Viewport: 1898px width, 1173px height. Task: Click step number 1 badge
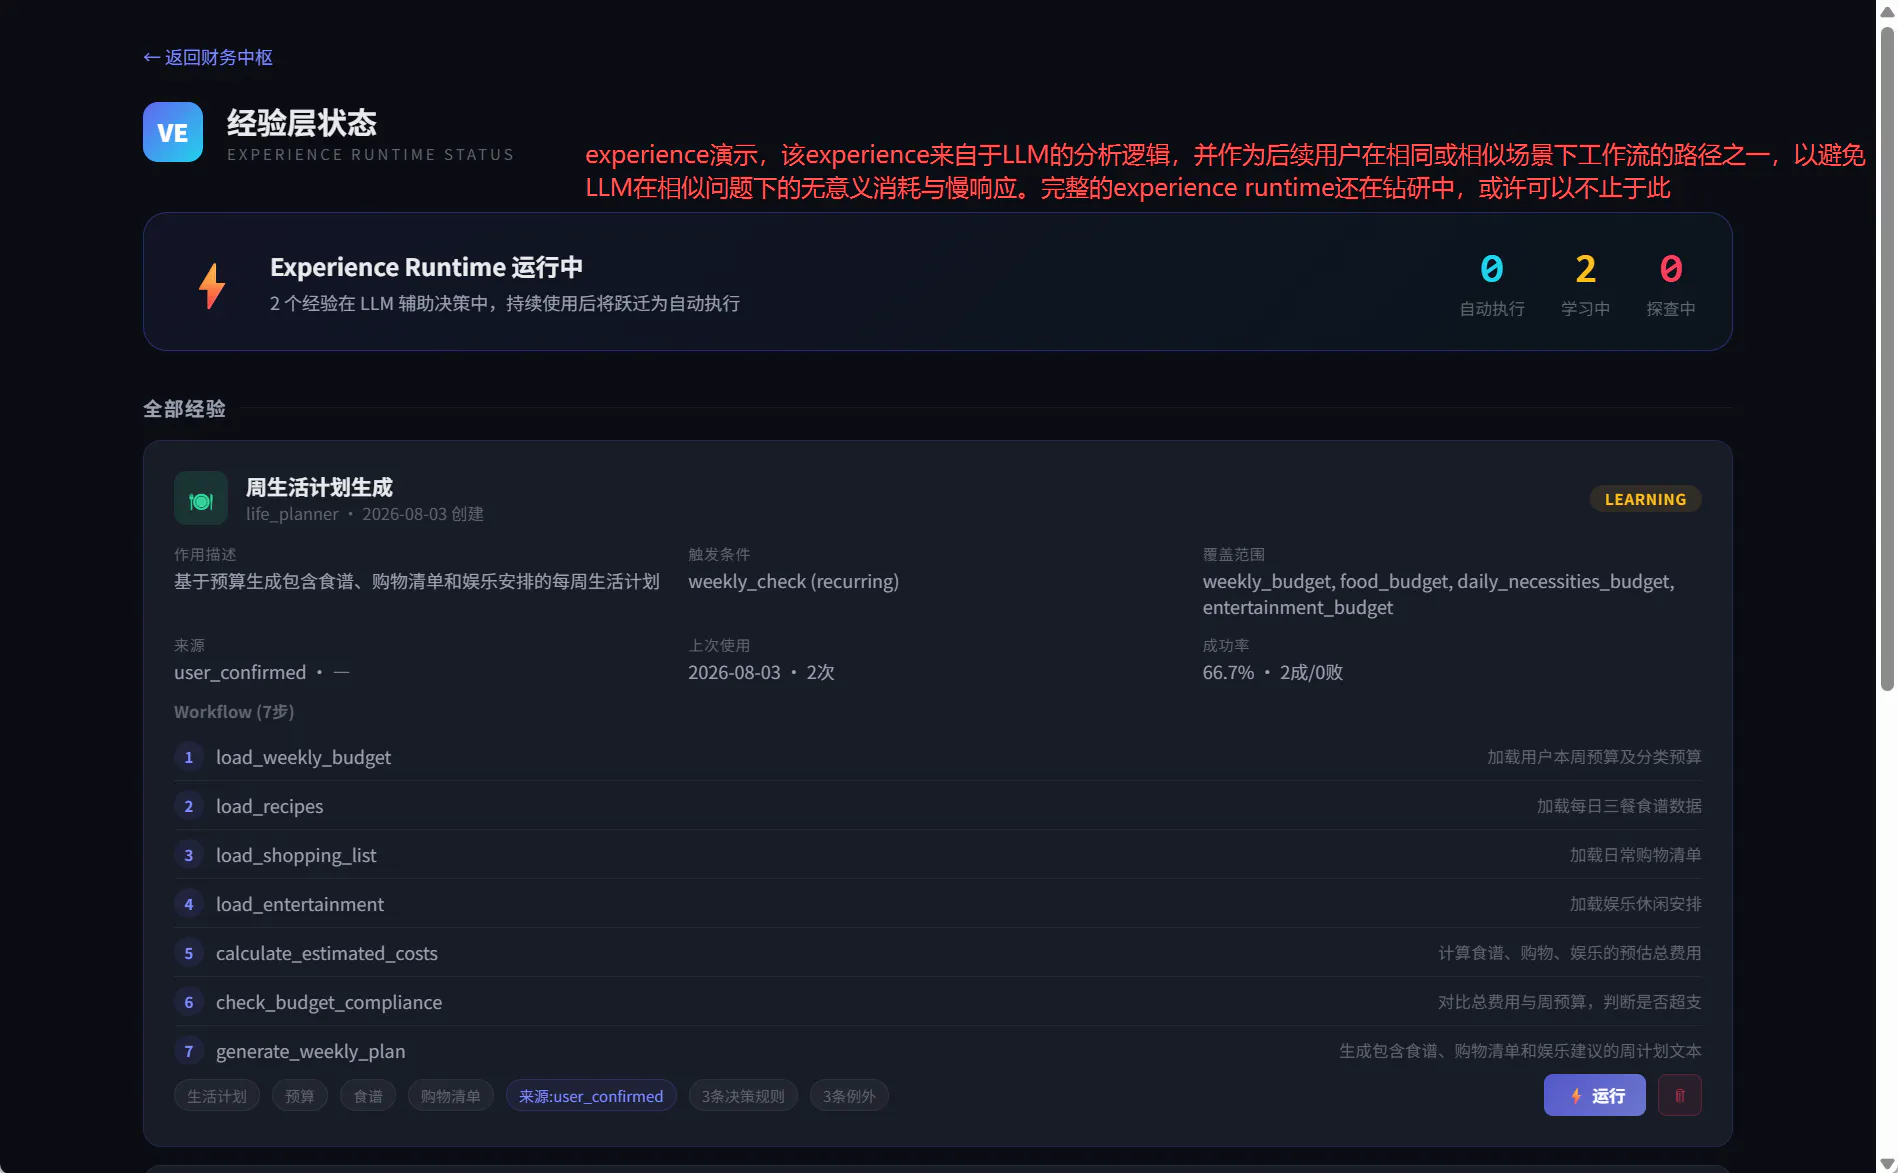pos(188,757)
